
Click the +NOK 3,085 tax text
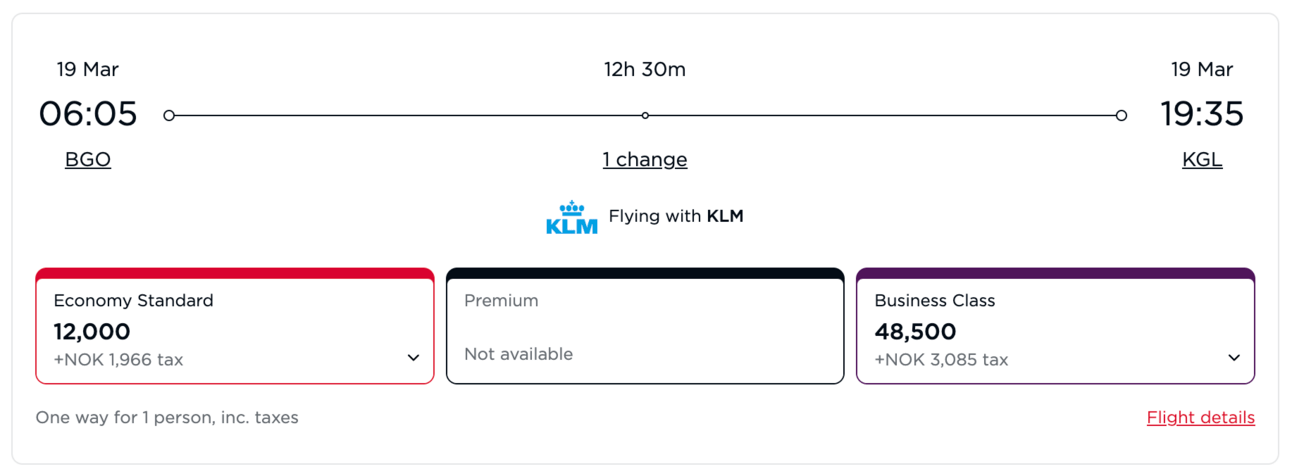point(941,360)
